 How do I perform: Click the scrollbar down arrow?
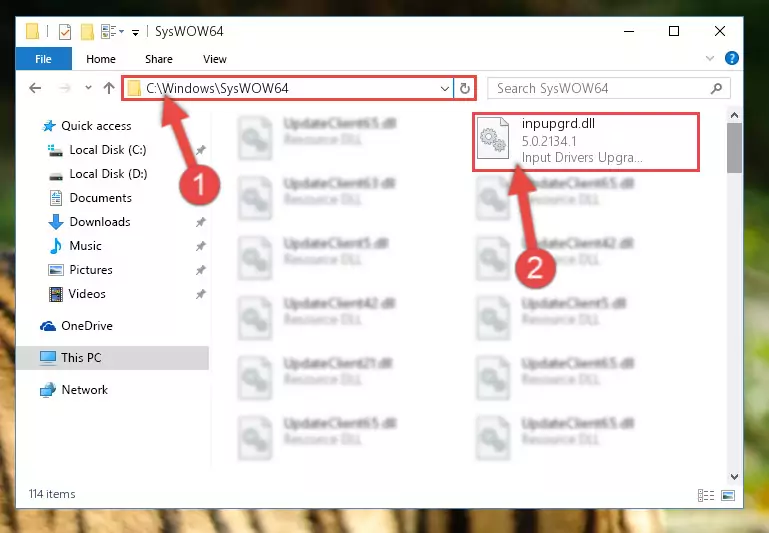[x=734, y=477]
